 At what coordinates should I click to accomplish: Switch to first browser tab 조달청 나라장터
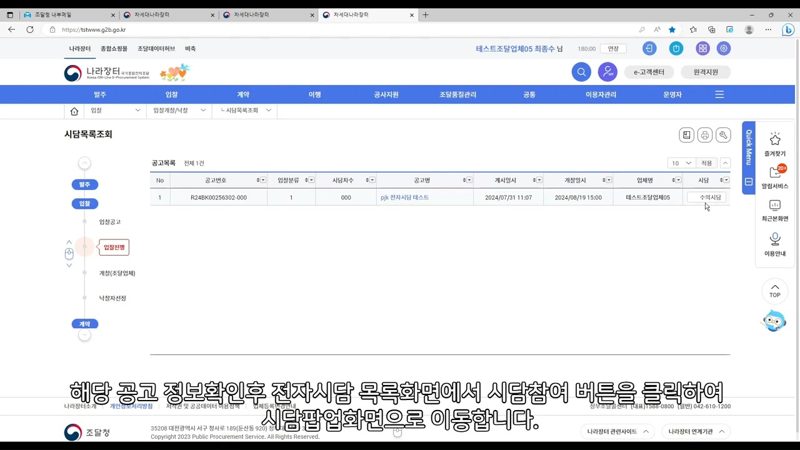(x=68, y=15)
